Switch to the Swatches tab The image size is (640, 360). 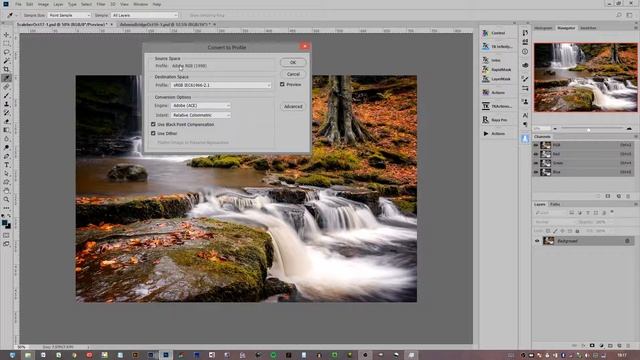588,28
